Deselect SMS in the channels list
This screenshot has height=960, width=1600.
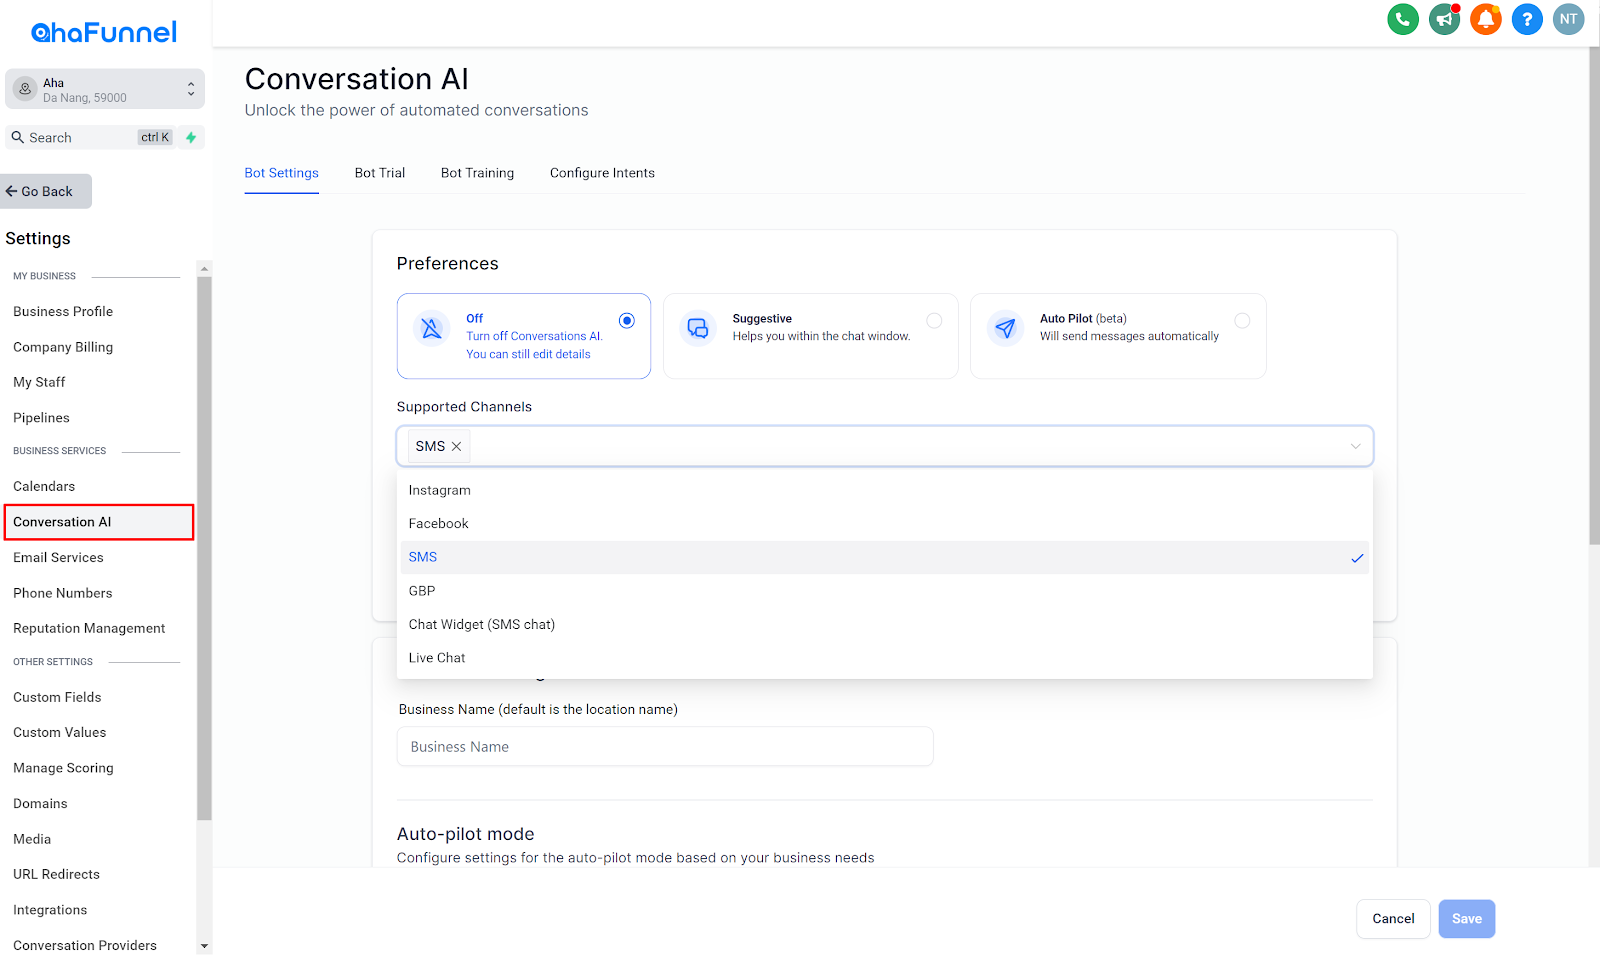click(x=885, y=557)
